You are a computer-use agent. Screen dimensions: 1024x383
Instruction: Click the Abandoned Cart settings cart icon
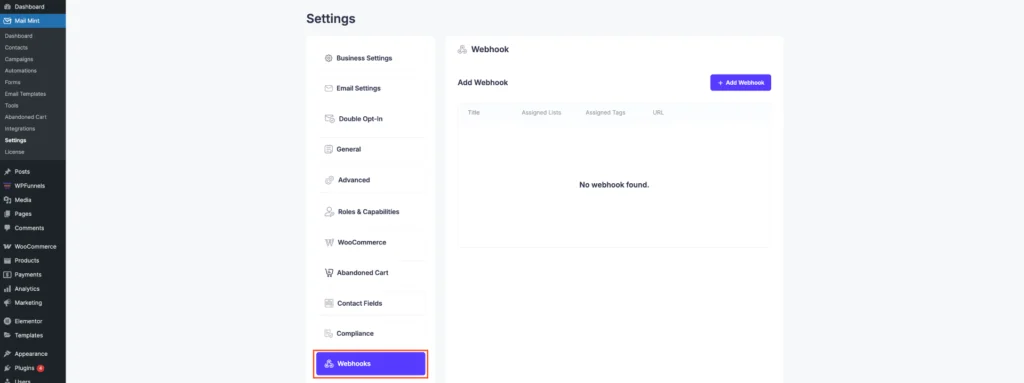coord(329,273)
